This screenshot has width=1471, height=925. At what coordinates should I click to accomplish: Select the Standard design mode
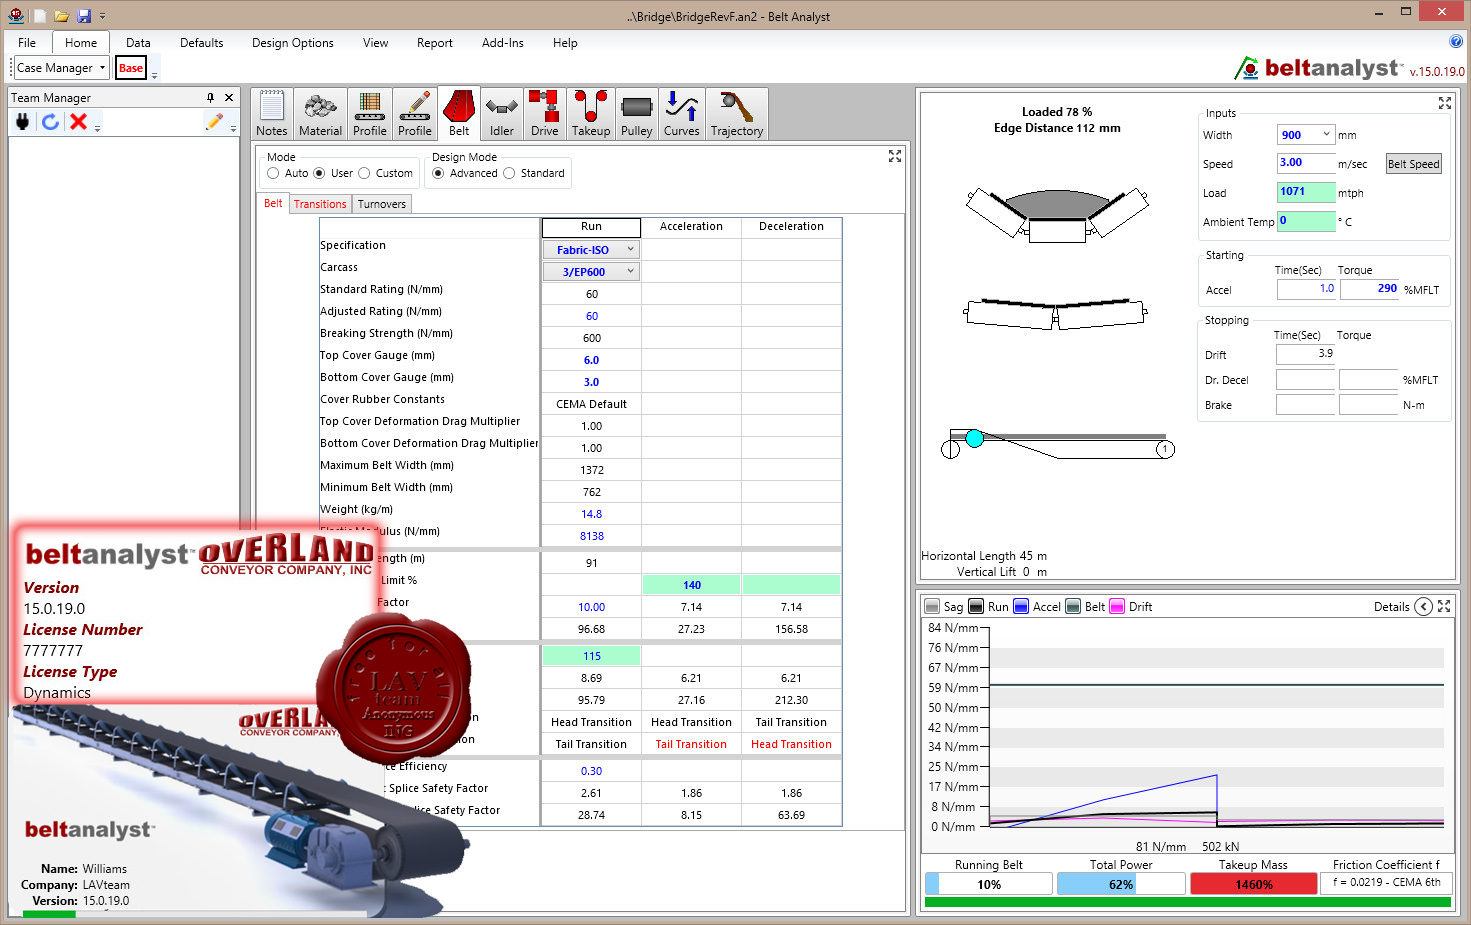click(509, 173)
